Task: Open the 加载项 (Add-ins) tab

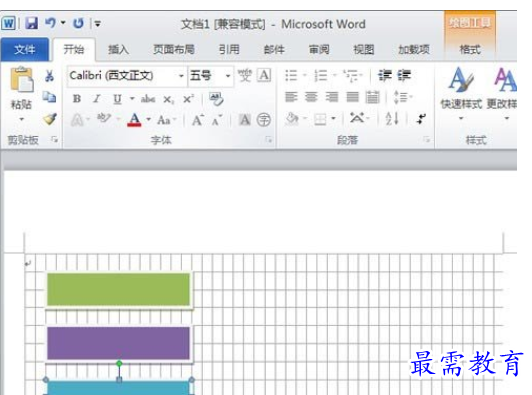Action: click(414, 50)
